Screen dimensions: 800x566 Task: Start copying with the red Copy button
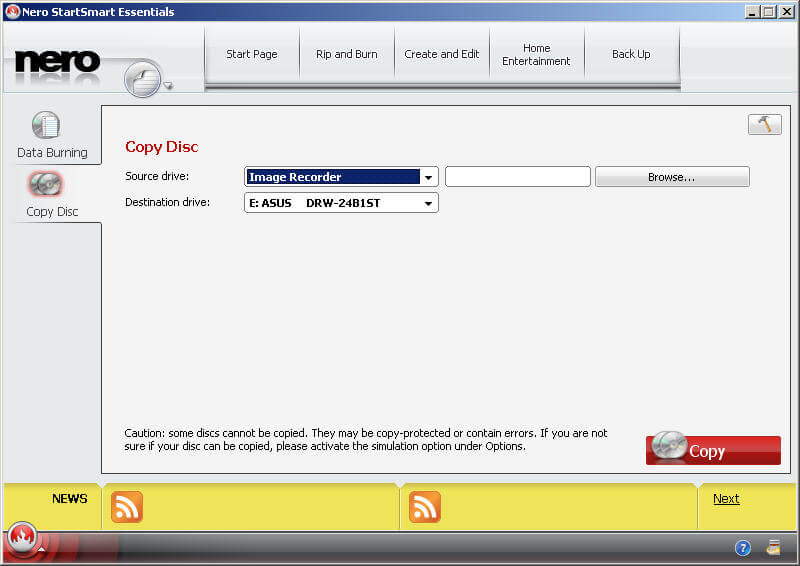click(713, 450)
